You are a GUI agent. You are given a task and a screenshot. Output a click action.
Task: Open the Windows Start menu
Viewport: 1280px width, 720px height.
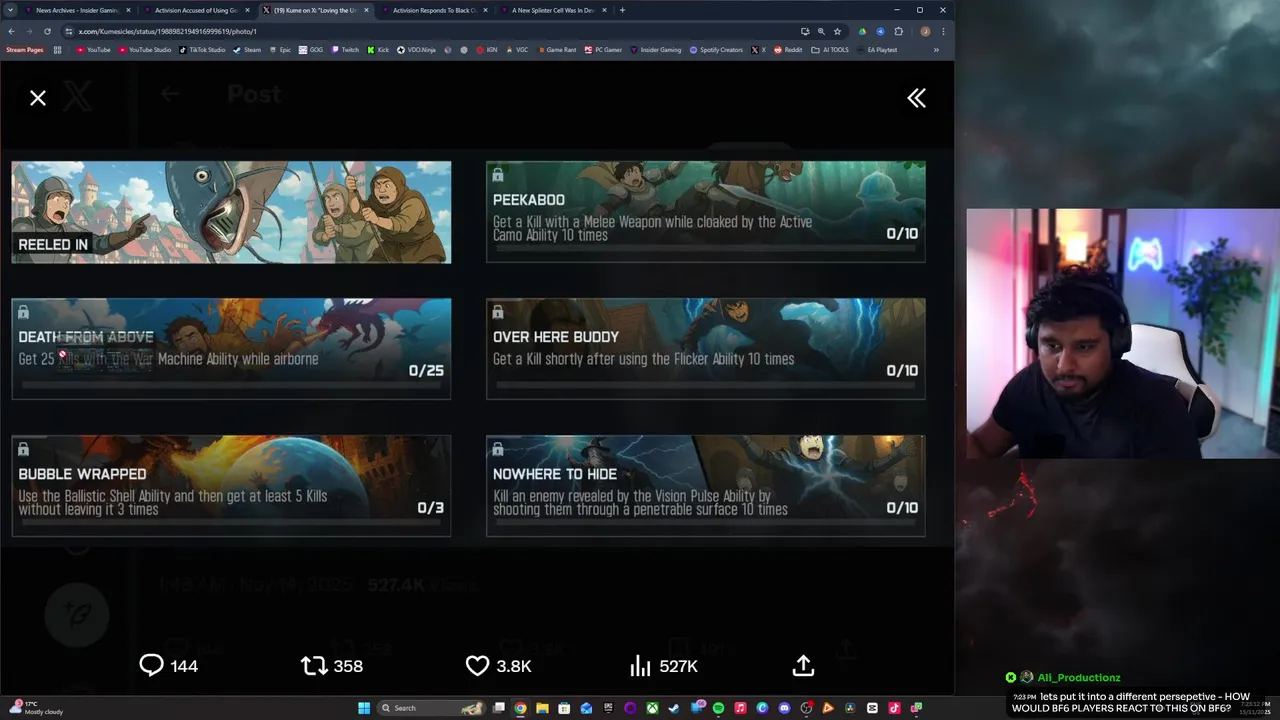(364, 708)
